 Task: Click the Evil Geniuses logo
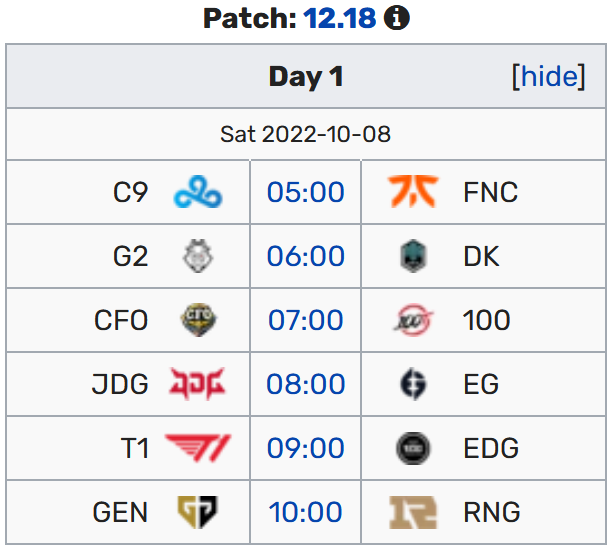(412, 384)
